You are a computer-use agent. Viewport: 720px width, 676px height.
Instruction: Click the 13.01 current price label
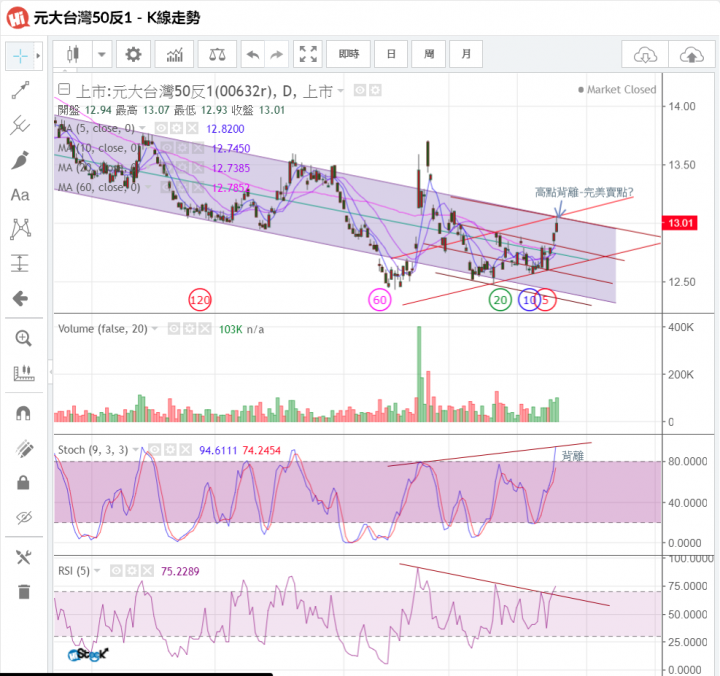(680, 223)
